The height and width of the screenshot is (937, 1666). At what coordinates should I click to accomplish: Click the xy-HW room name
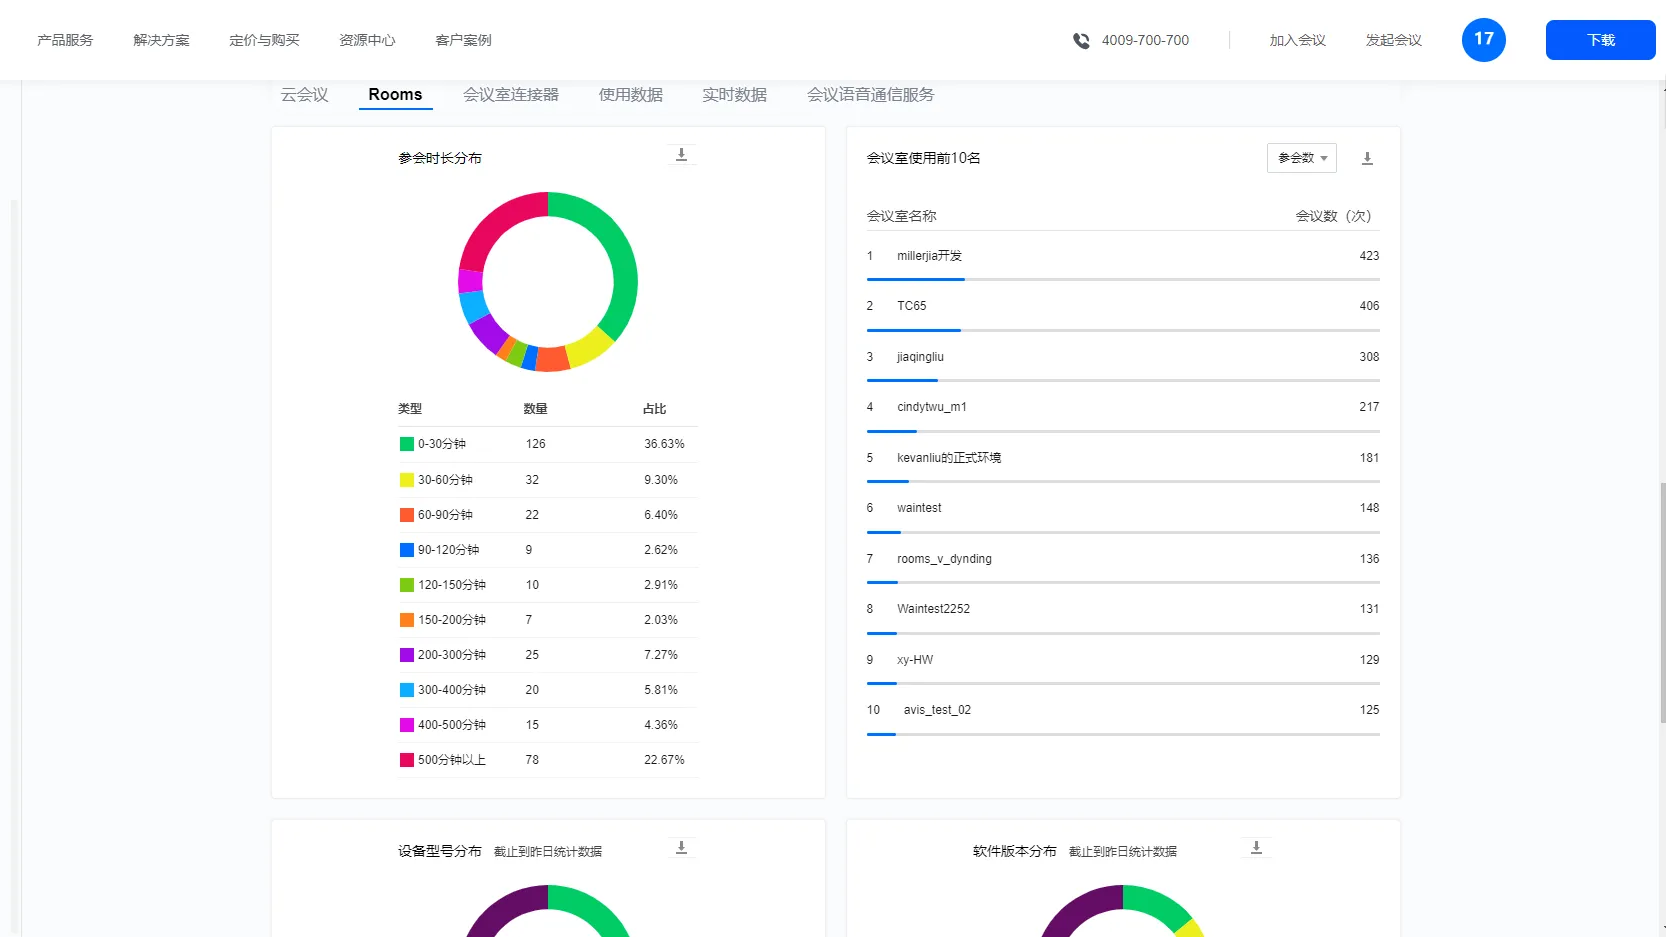pyautogui.click(x=914, y=660)
